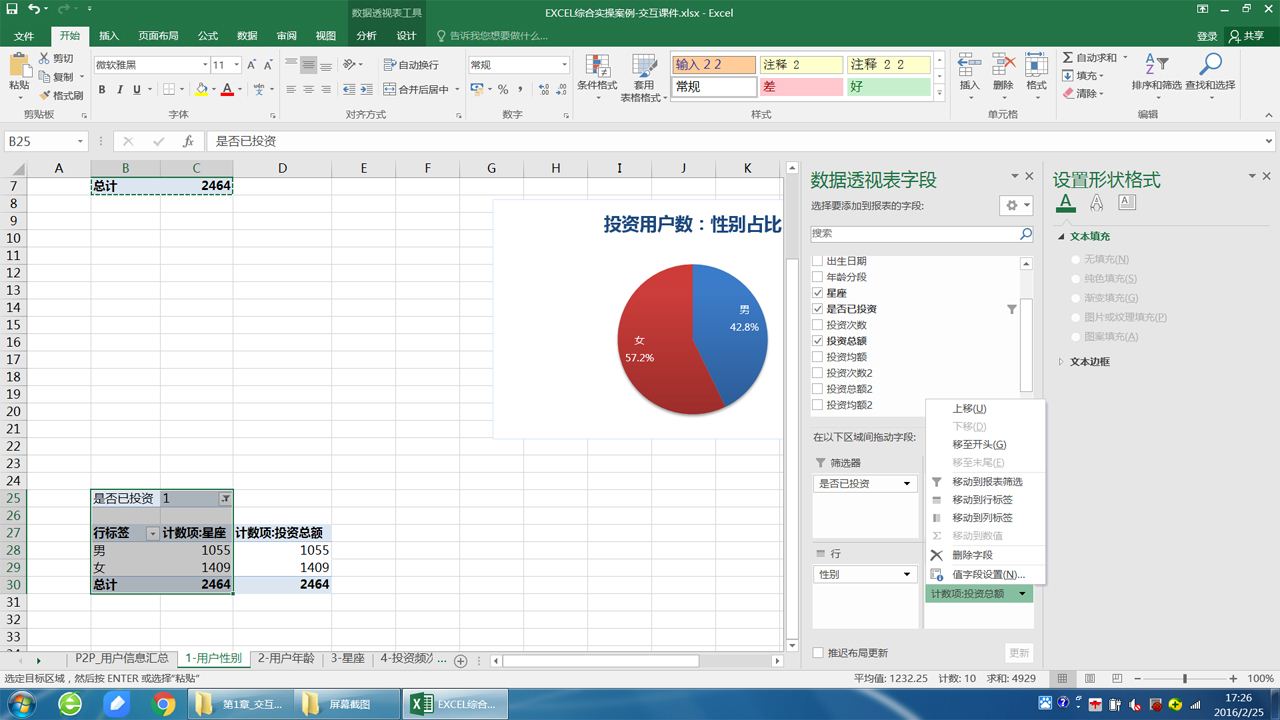Click the yellow fill color button
Viewport: 1280px width, 720px height.
[x=201, y=89]
